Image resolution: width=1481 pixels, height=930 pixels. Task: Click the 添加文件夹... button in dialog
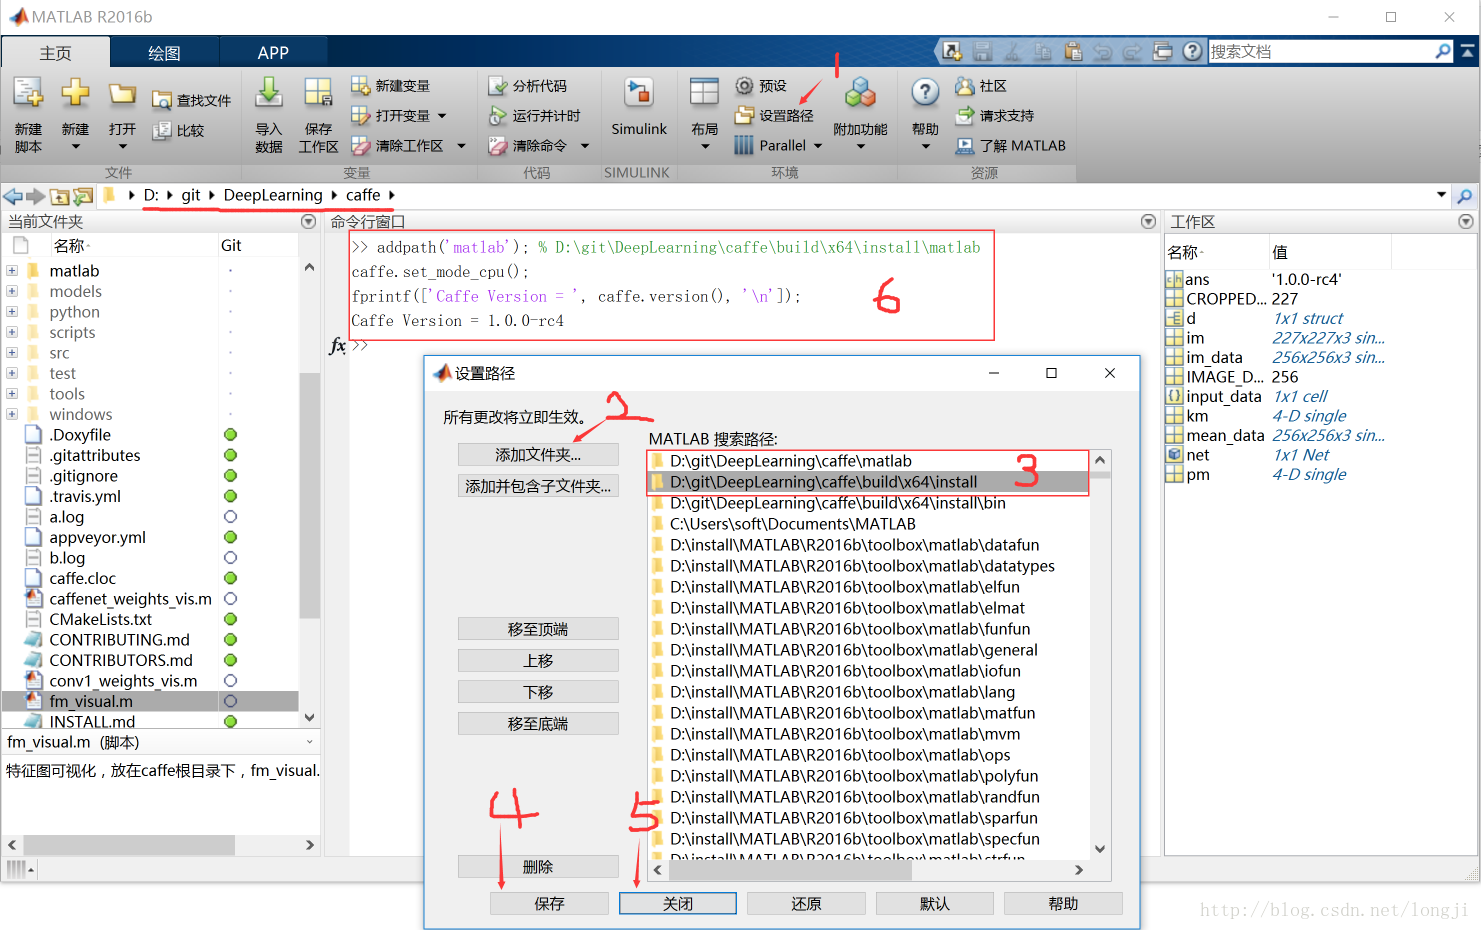click(x=538, y=455)
